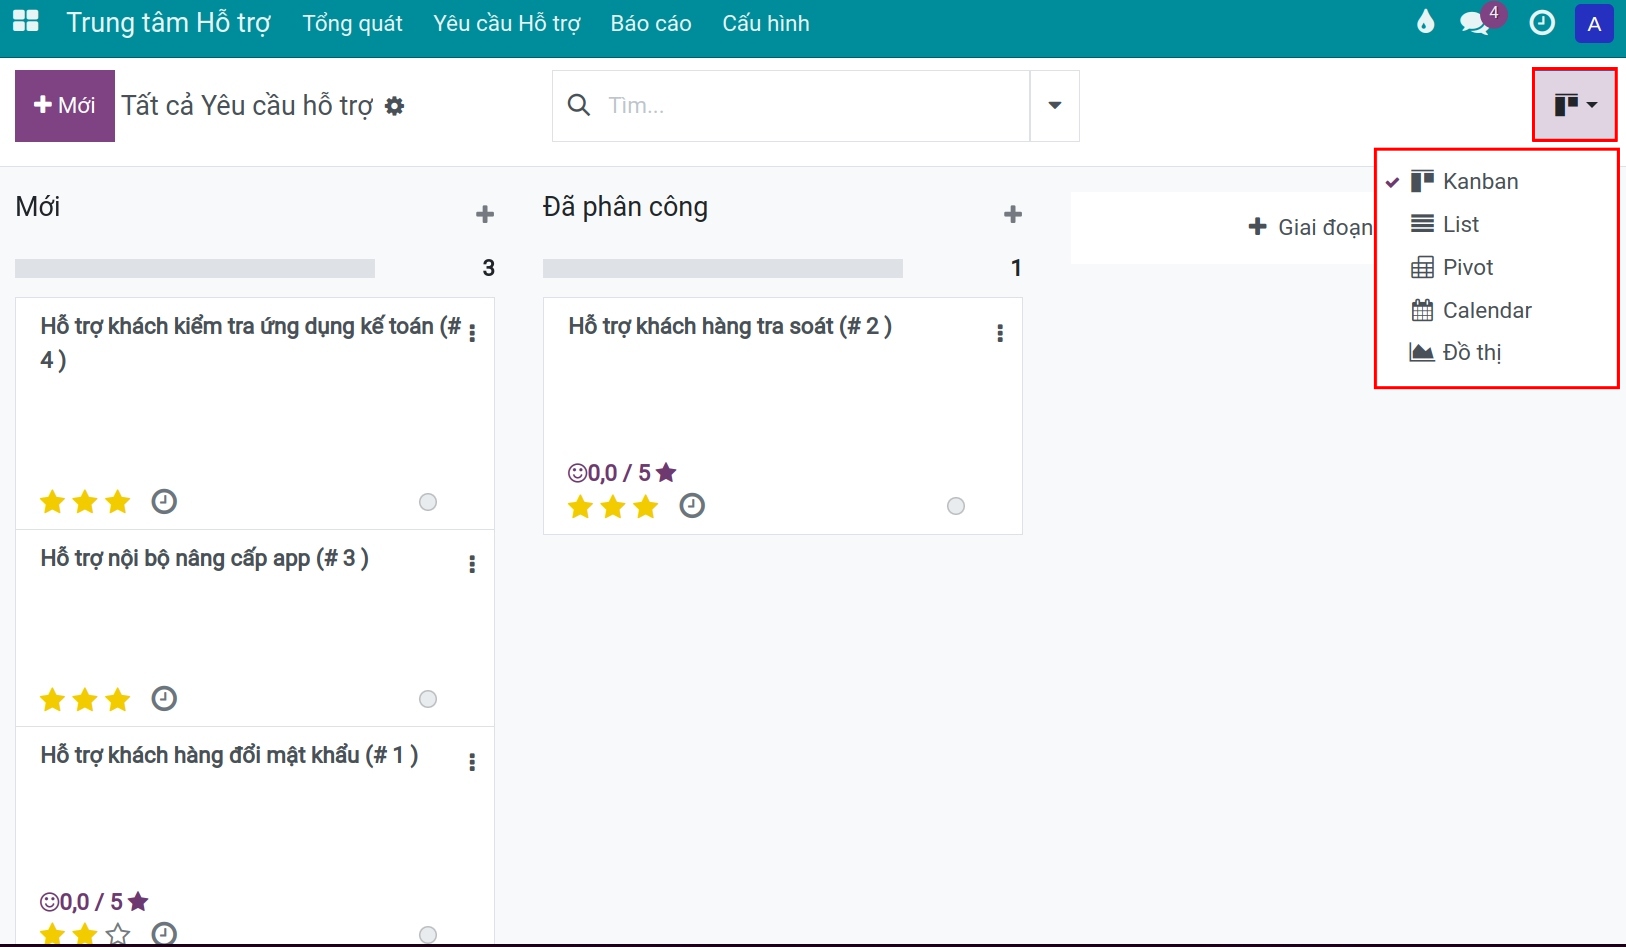Open three-dot menu of ticket #3
The height and width of the screenshot is (947, 1626).
(x=472, y=564)
